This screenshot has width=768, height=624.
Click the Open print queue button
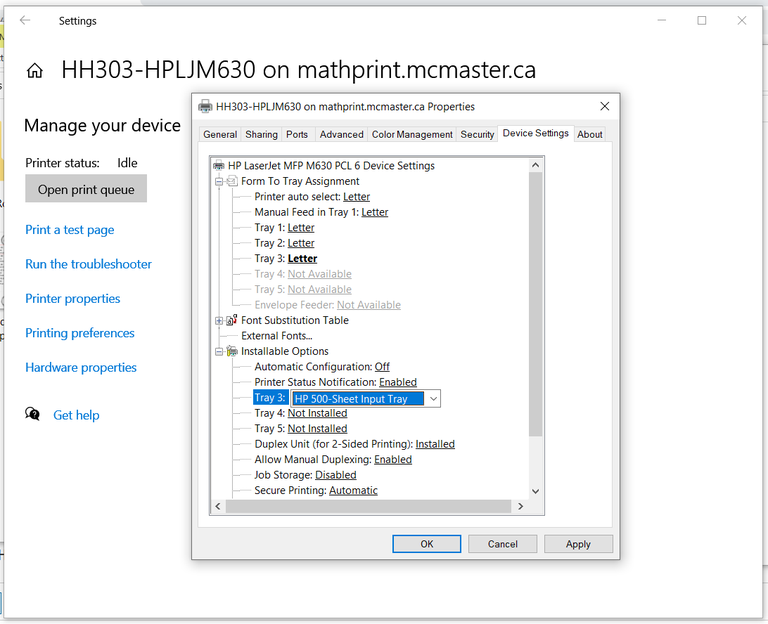click(86, 189)
